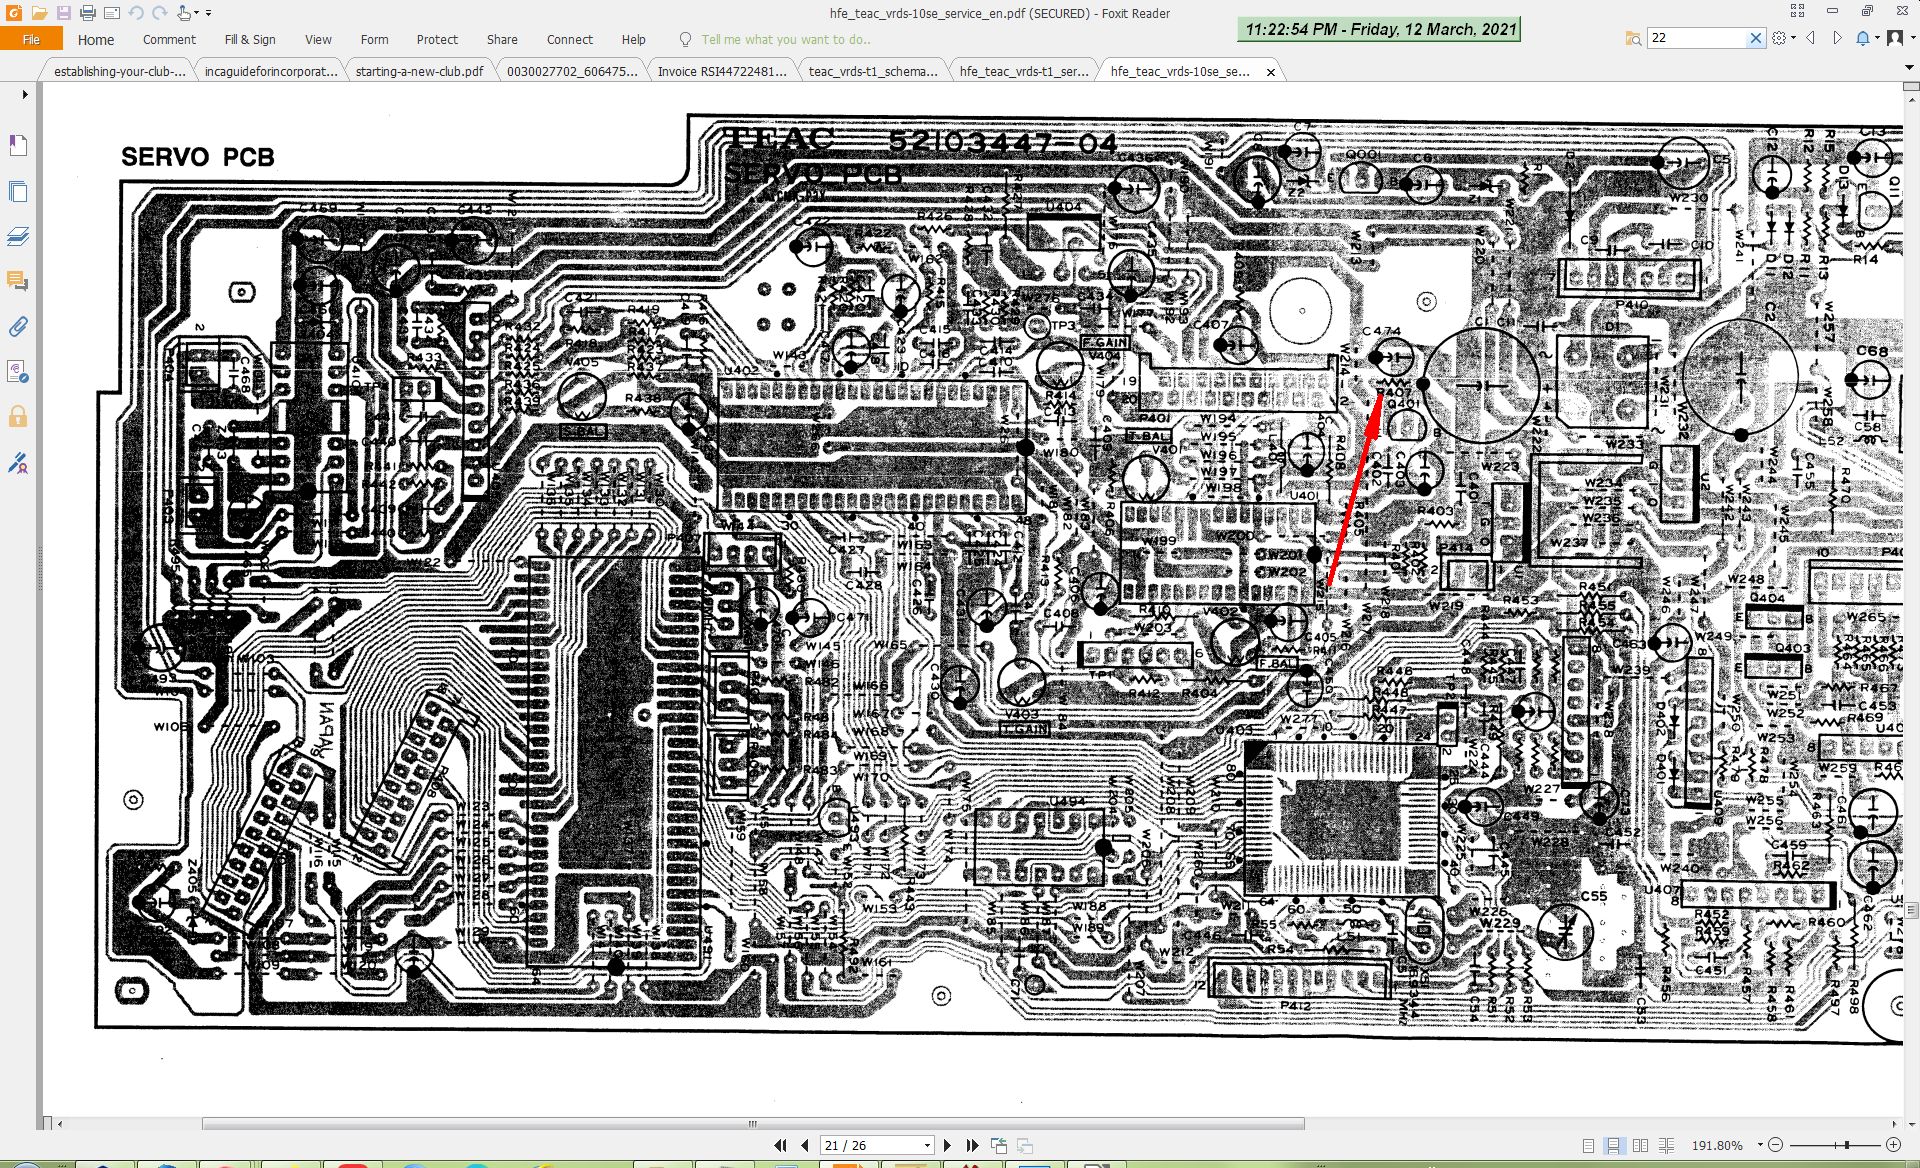Viewport: 1920px width, 1168px height.
Task: Go to the next page arrow
Action: pos(948,1145)
